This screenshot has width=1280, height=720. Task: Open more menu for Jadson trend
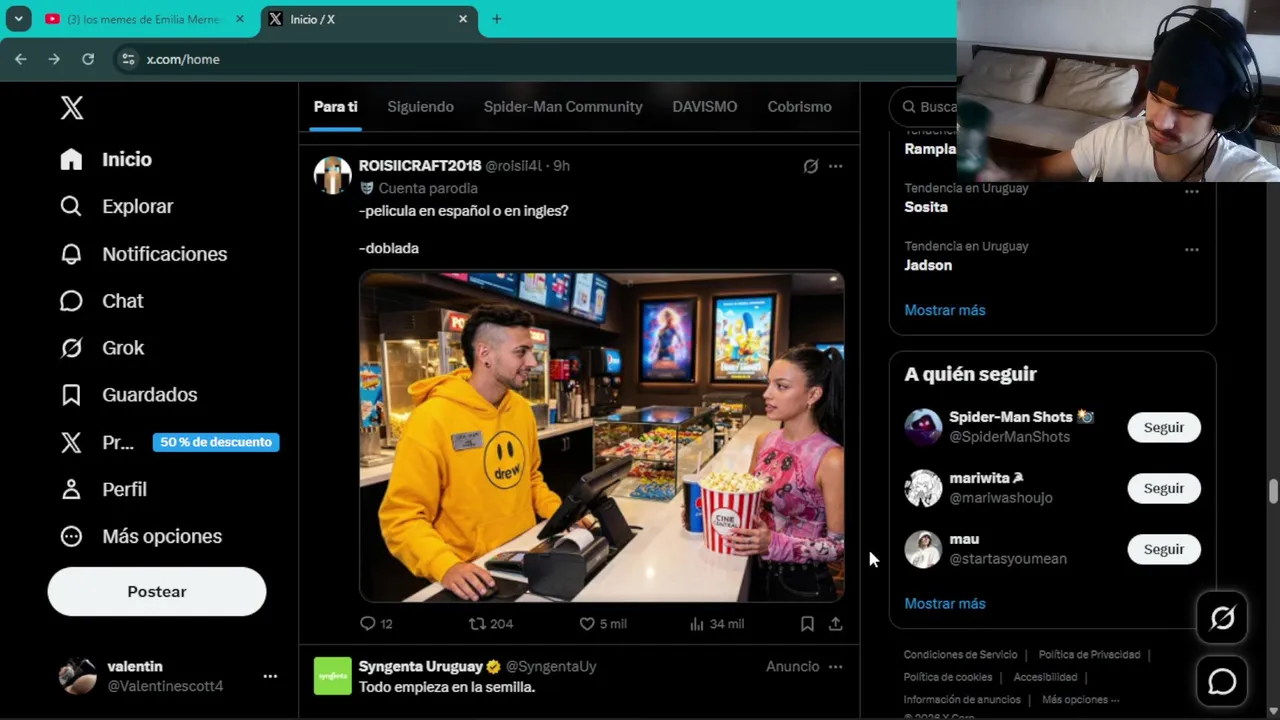tap(1191, 249)
